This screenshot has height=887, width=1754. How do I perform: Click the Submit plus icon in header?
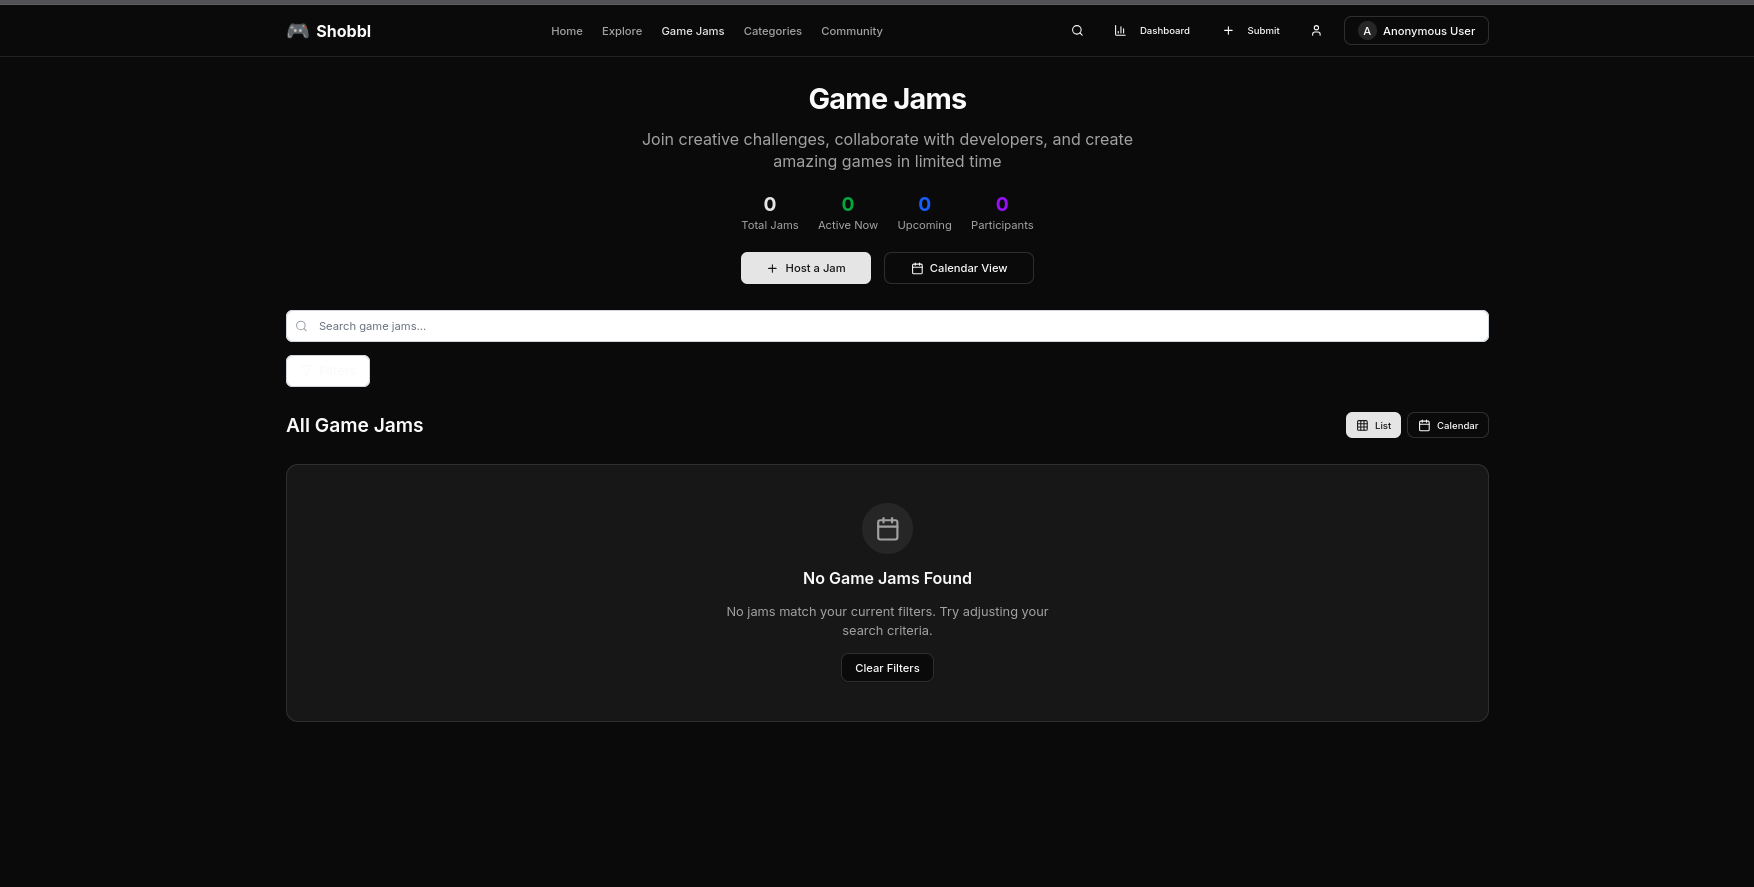(x=1228, y=31)
